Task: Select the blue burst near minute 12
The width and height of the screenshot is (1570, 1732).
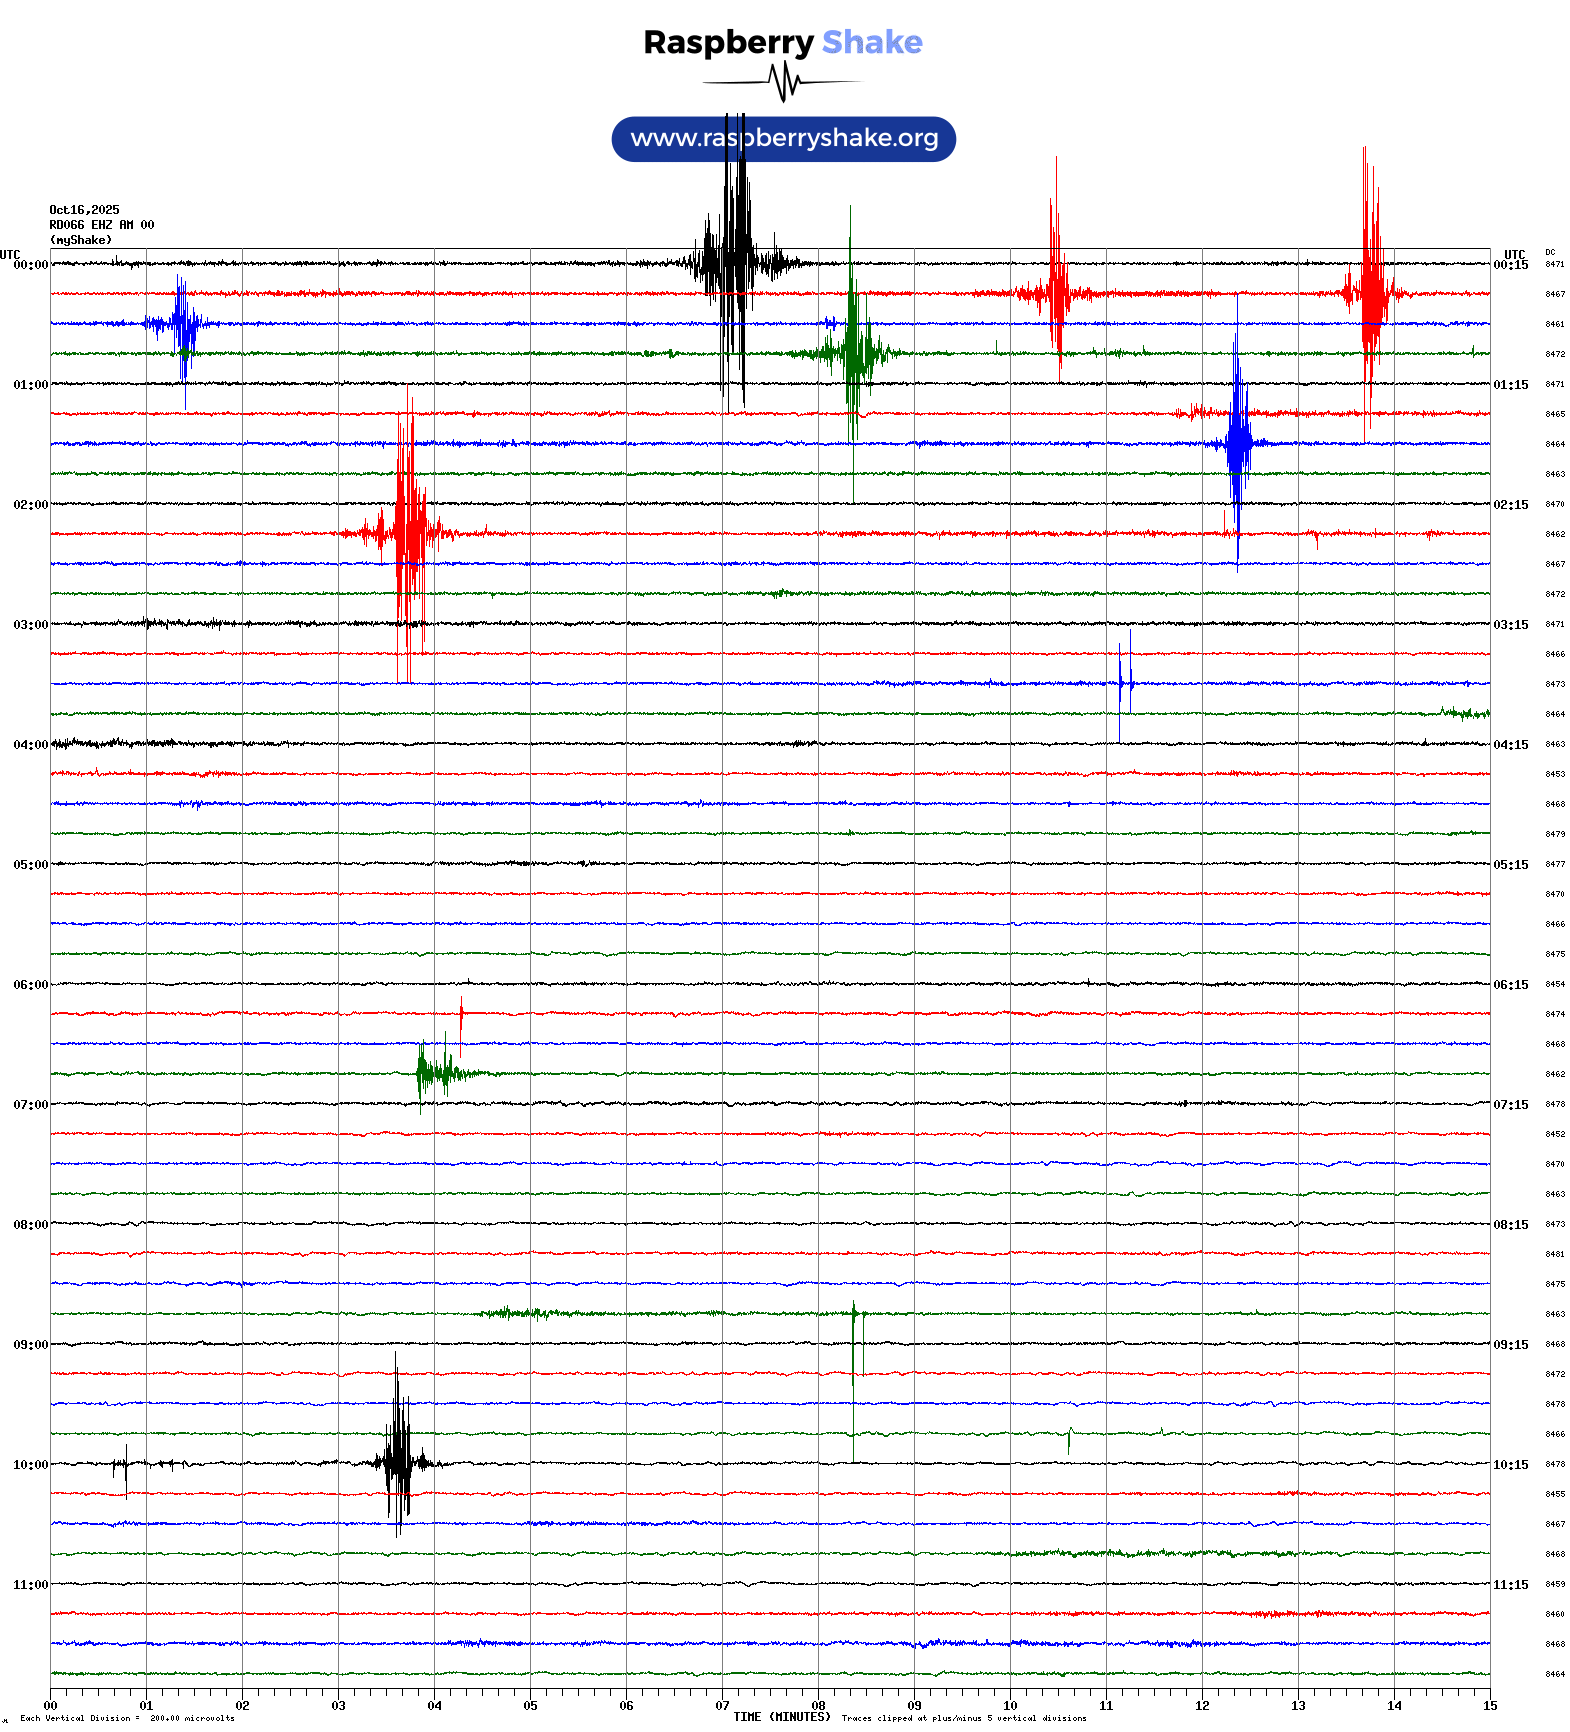Action: tap(1238, 442)
